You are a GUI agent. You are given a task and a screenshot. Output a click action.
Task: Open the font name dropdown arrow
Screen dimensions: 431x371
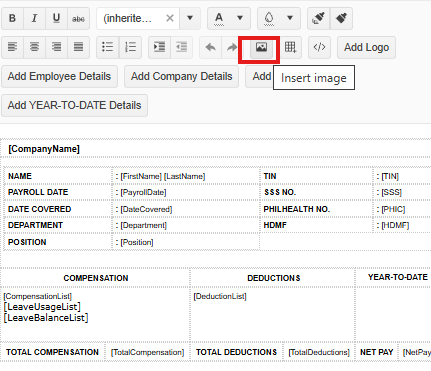coord(190,18)
